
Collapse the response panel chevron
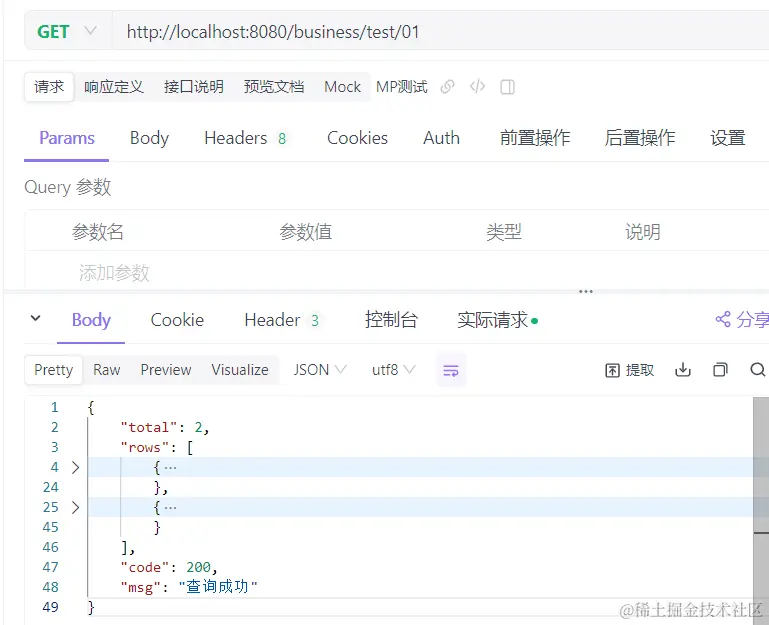pos(35,319)
